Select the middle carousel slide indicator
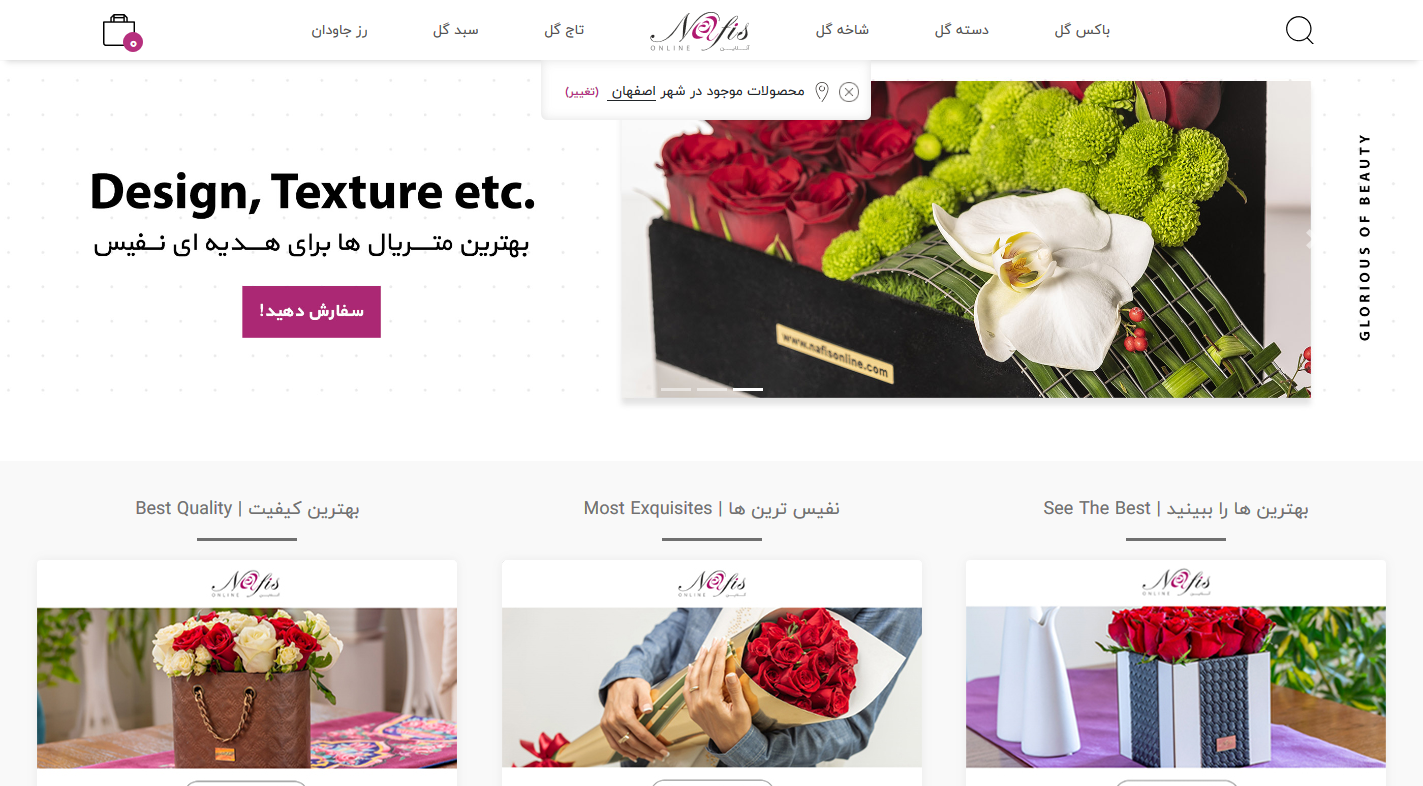1423x786 pixels. (712, 389)
